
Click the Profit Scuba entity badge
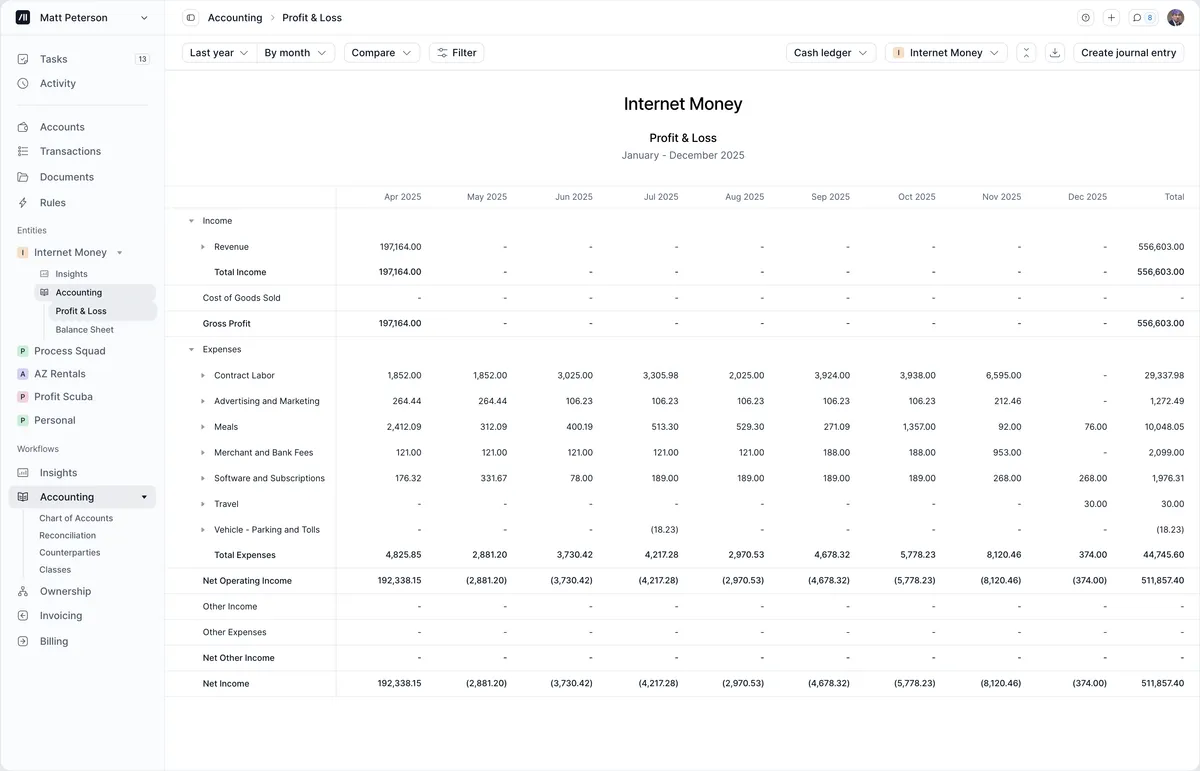coord(23,397)
